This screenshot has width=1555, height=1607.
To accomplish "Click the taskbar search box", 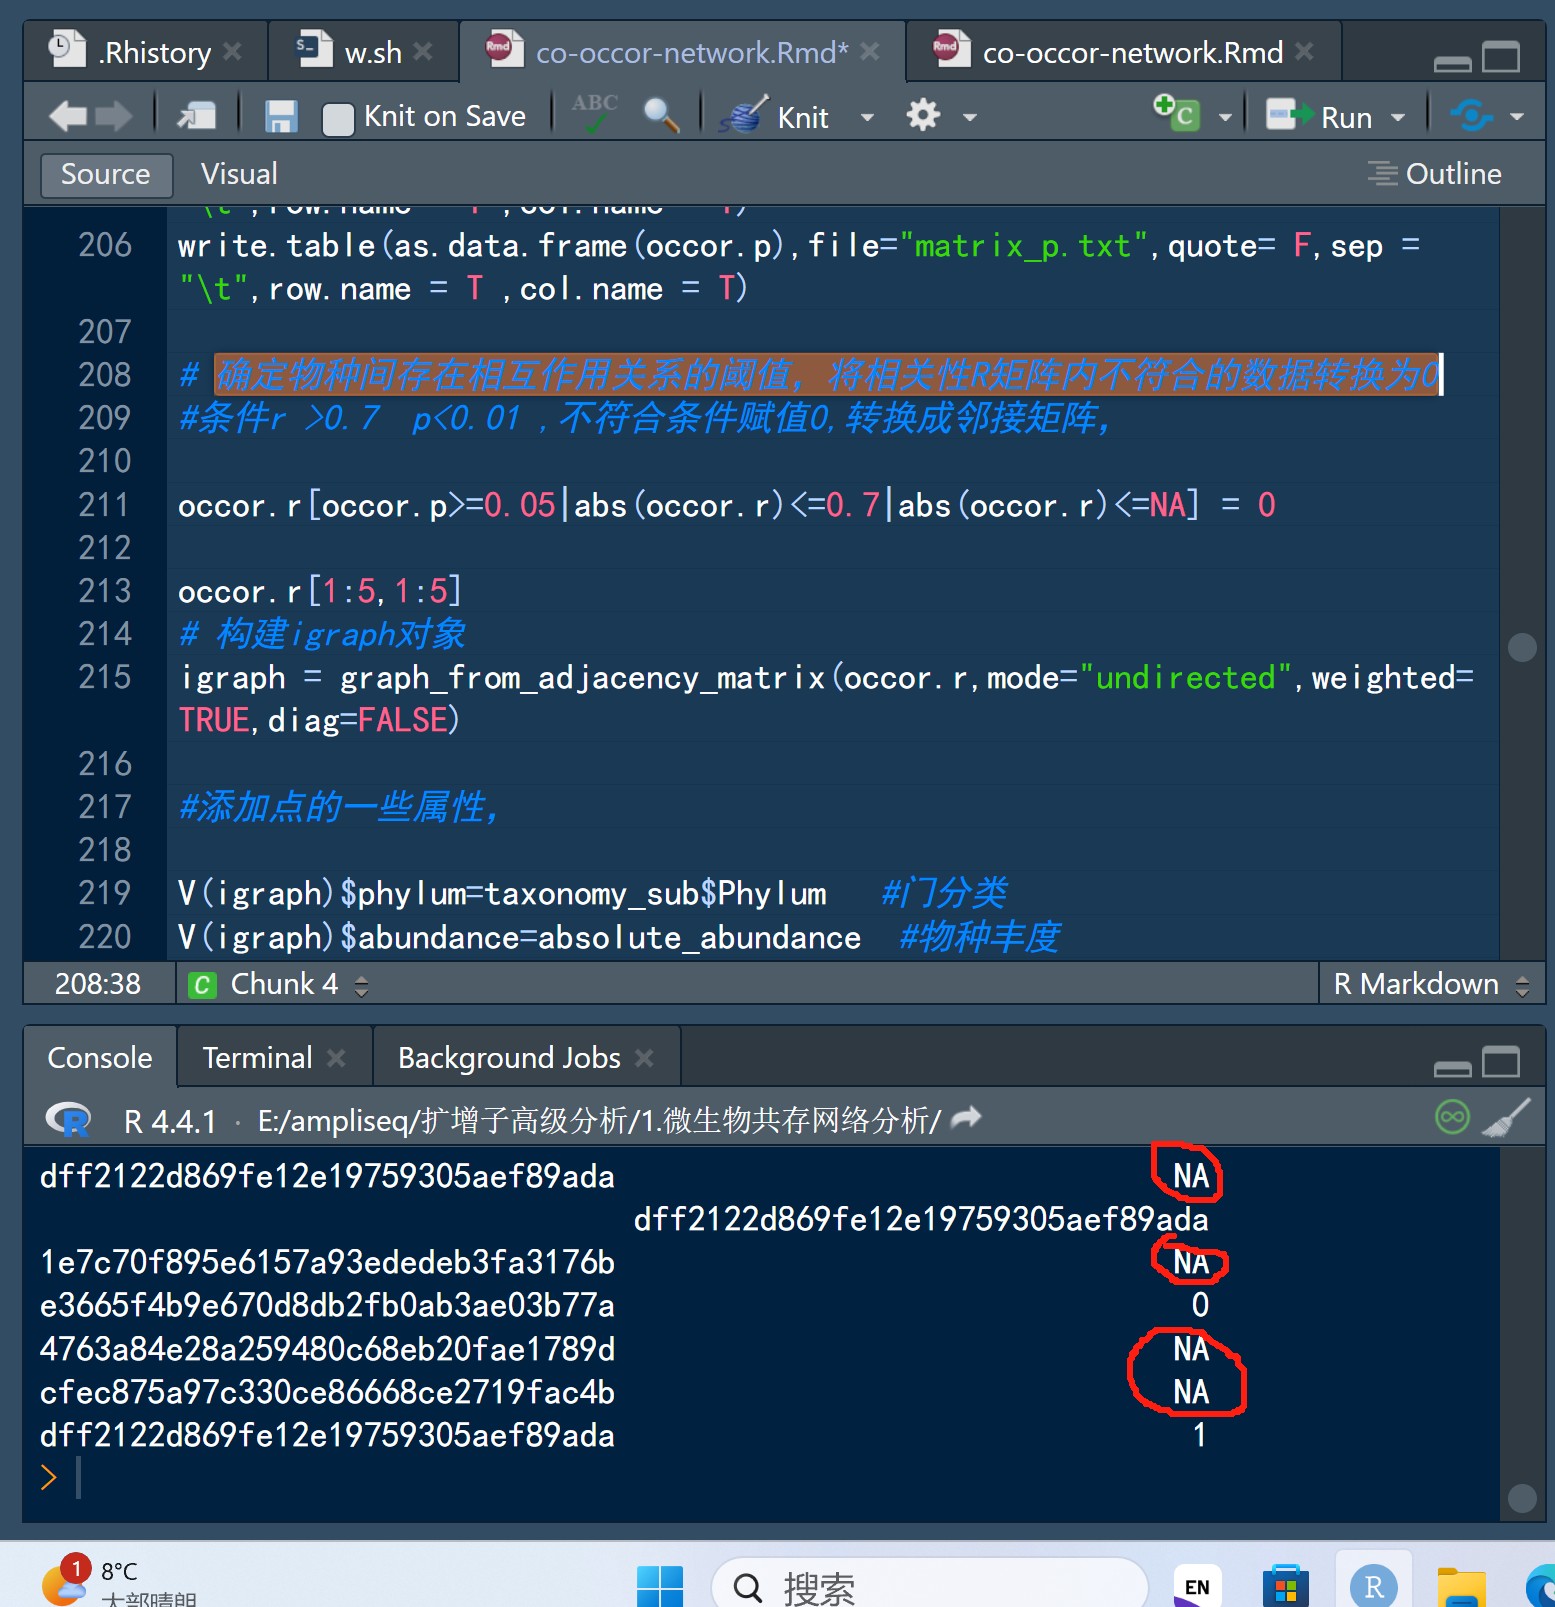I will 929,1586.
